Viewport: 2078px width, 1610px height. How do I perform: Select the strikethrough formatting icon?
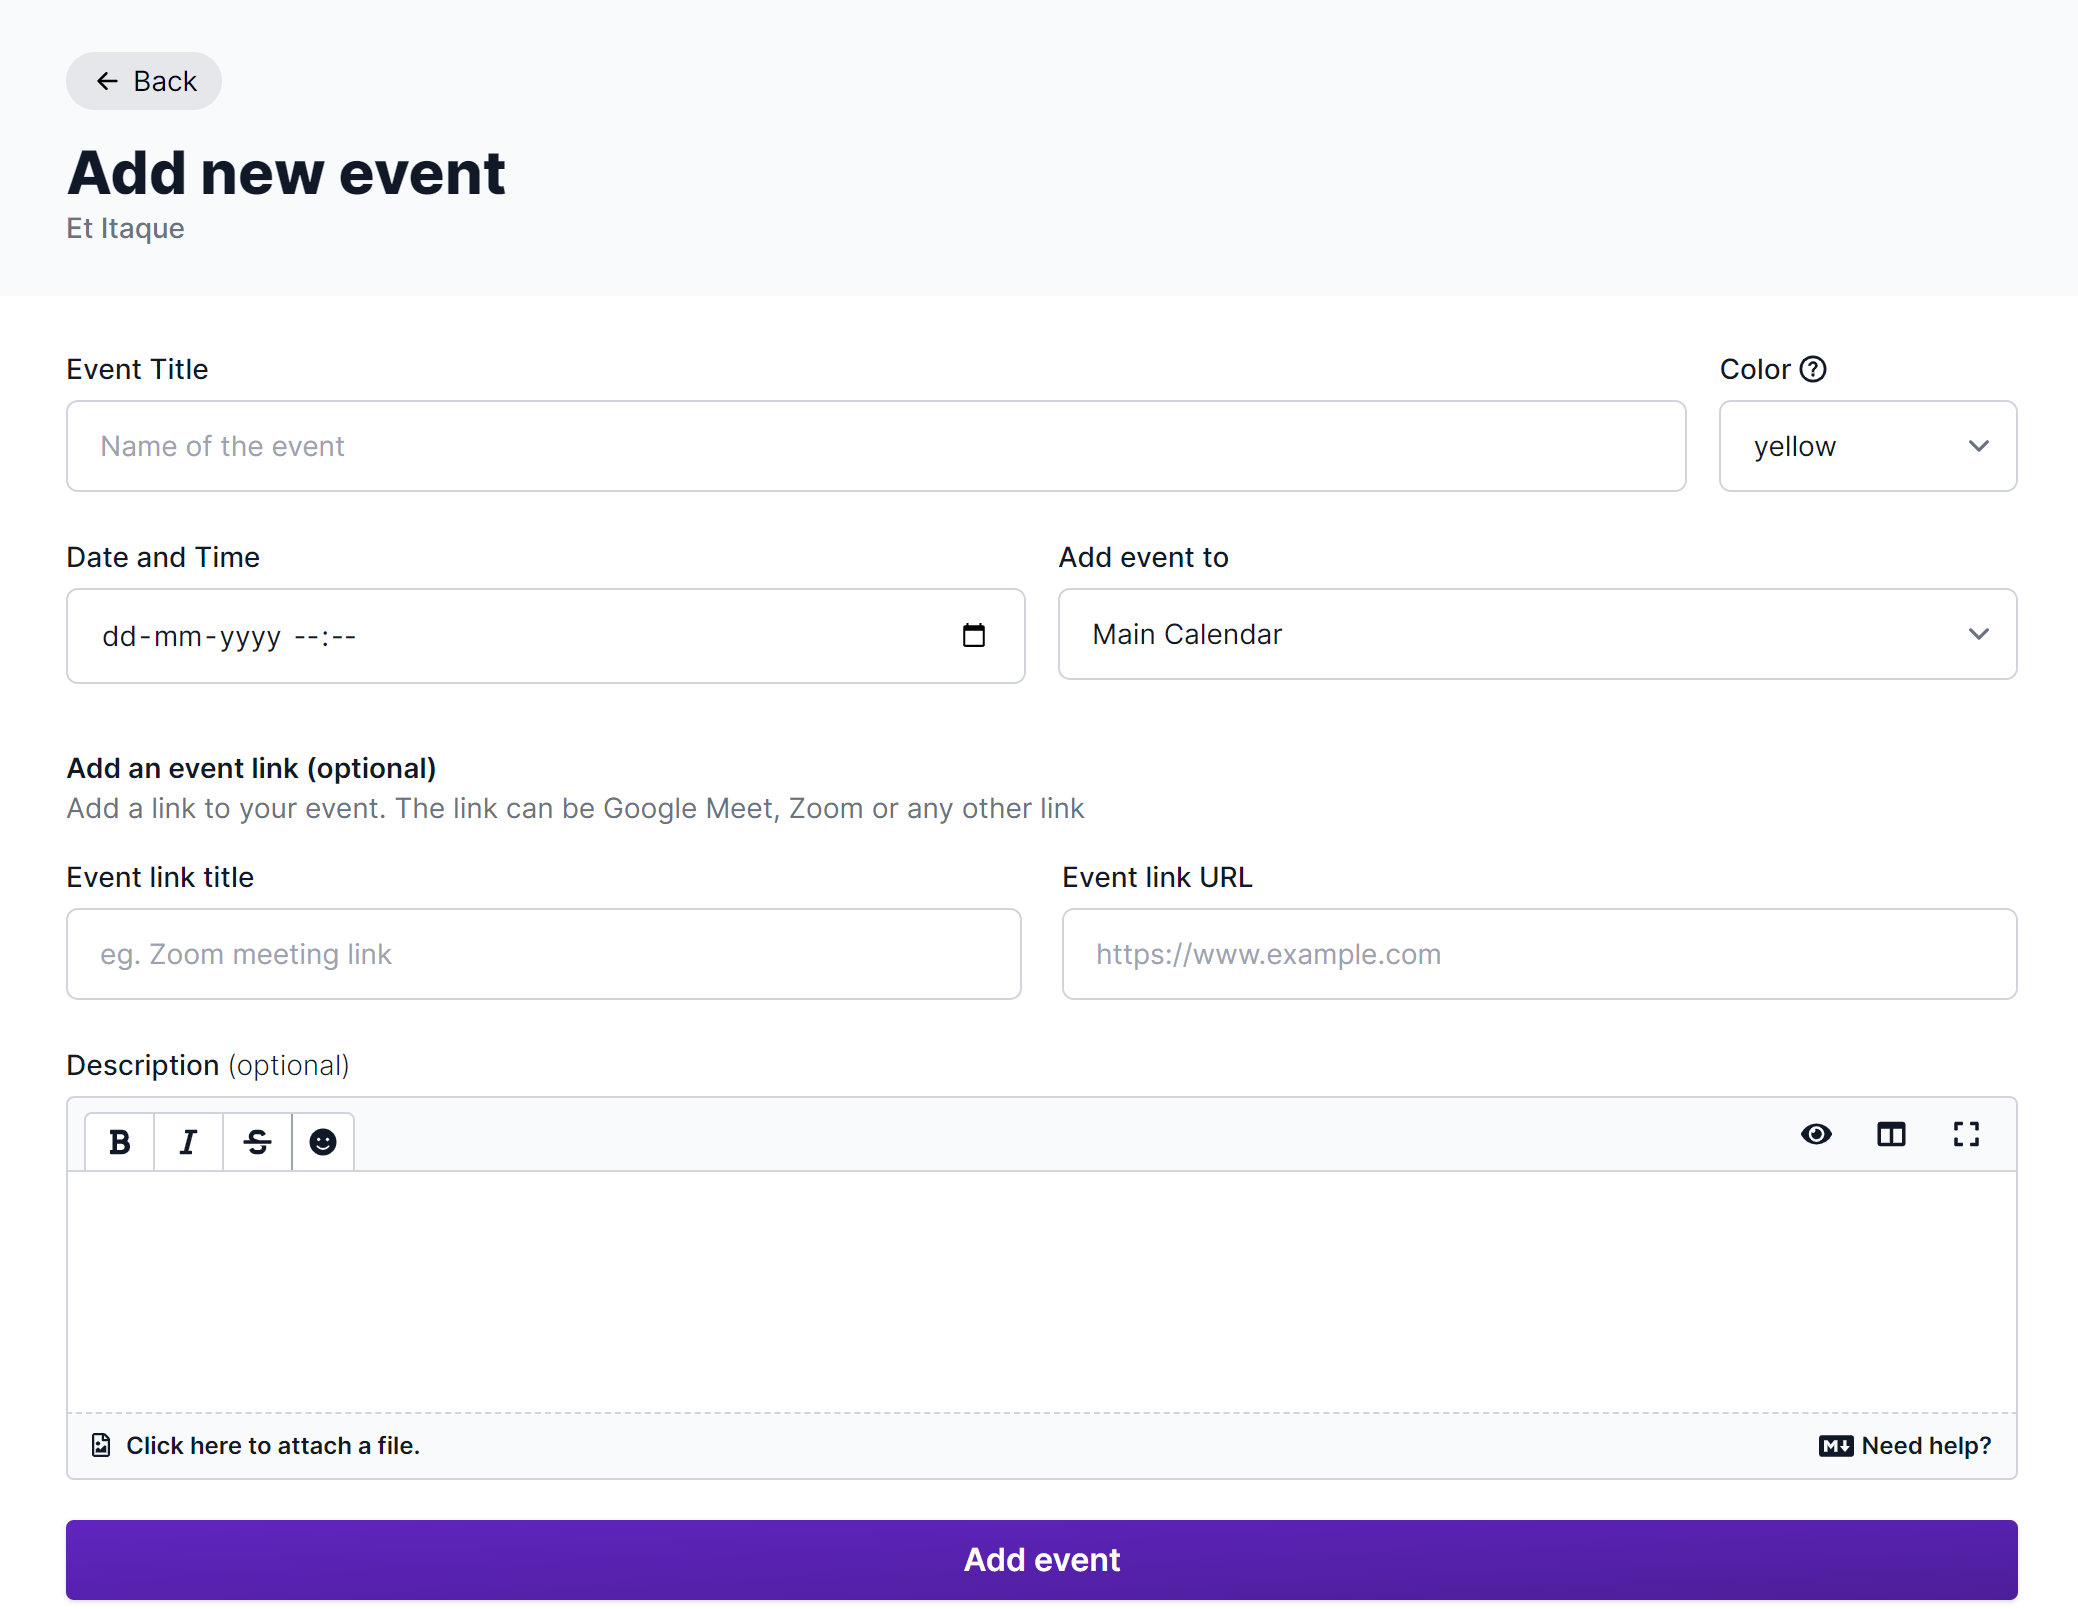point(256,1140)
